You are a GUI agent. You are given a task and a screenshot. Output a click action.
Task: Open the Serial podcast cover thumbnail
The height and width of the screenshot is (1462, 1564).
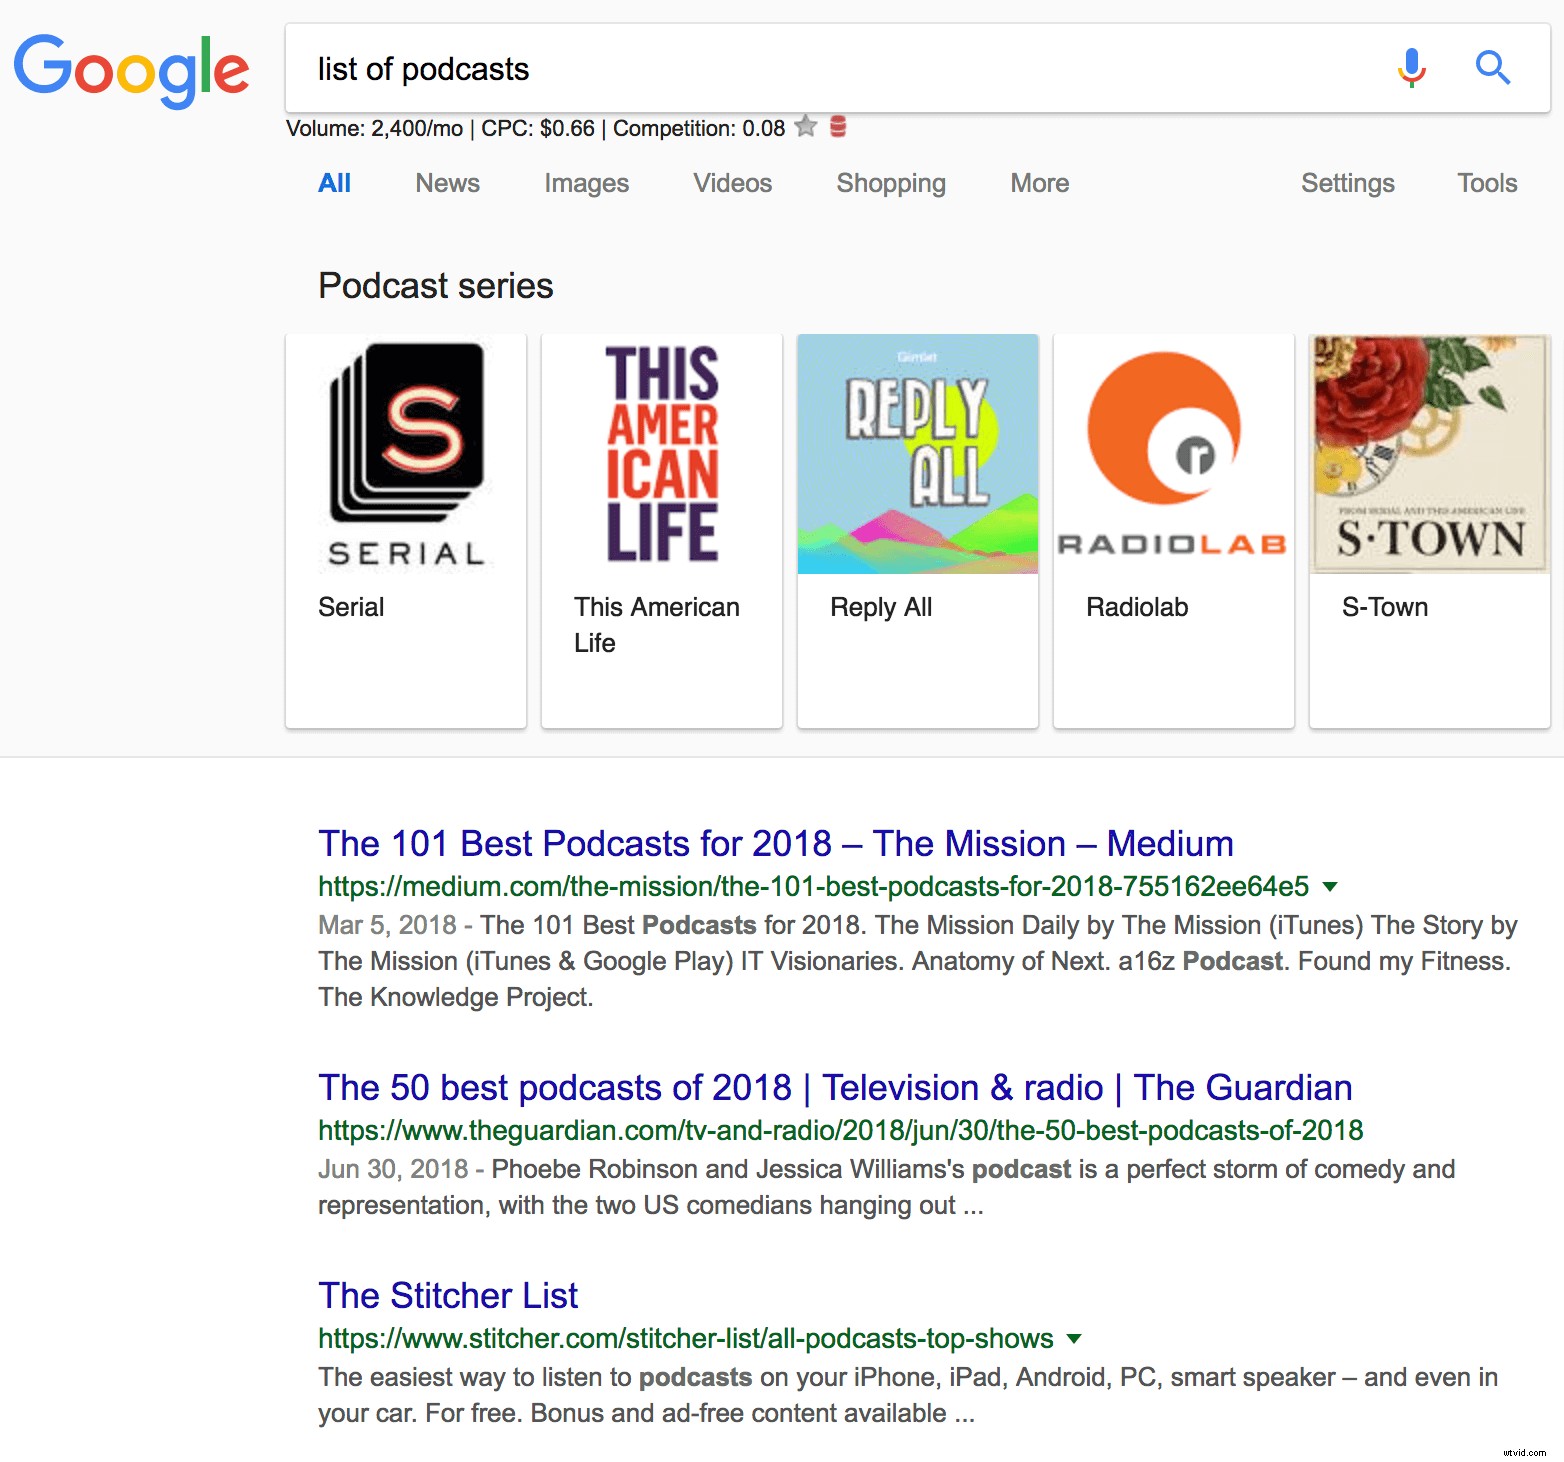(406, 455)
